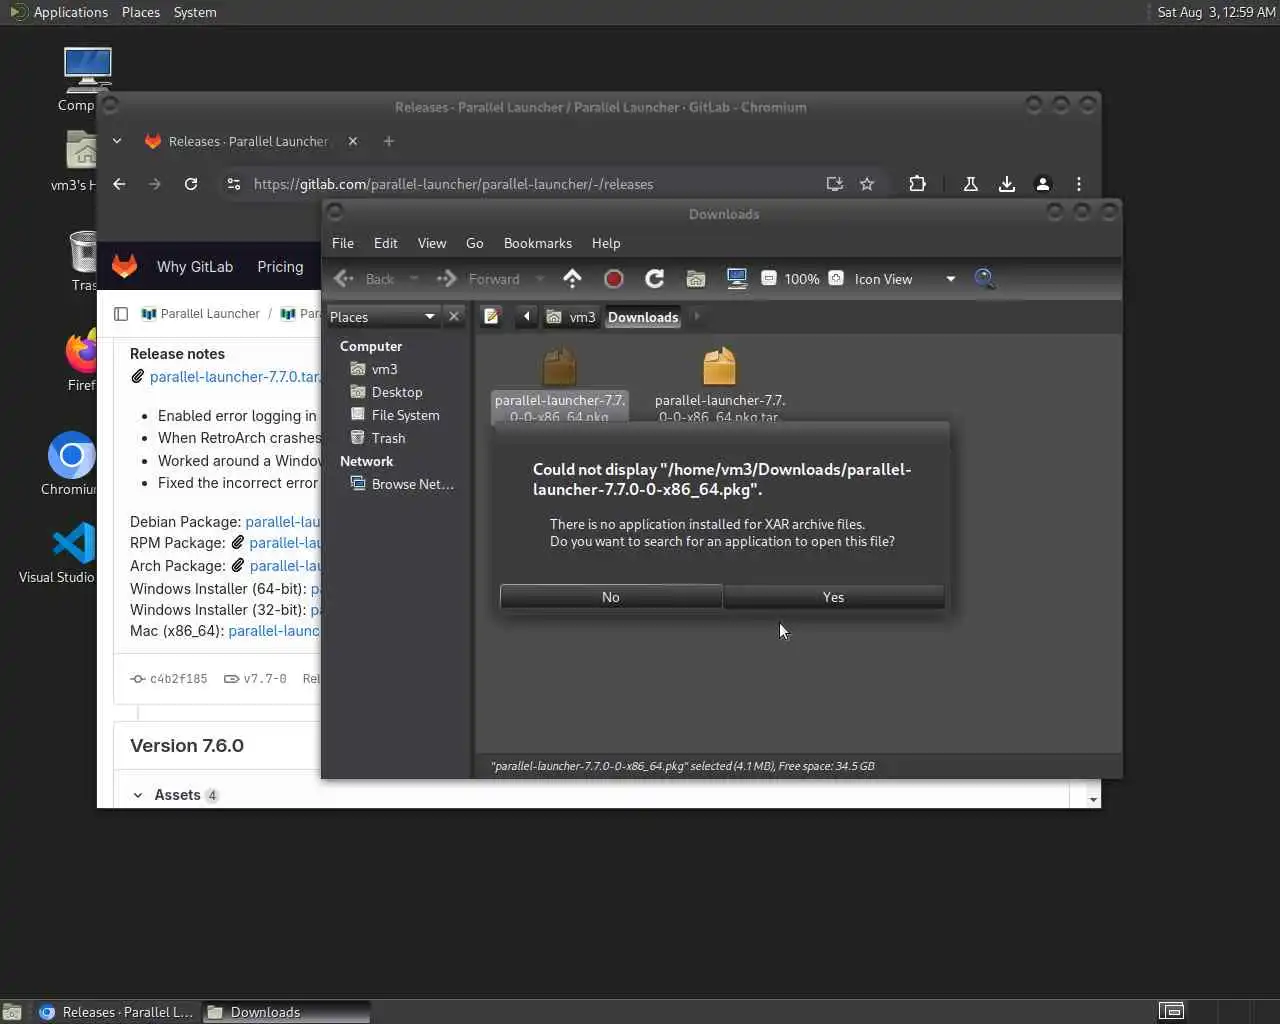Open the Bookmarks menu

pos(538,243)
